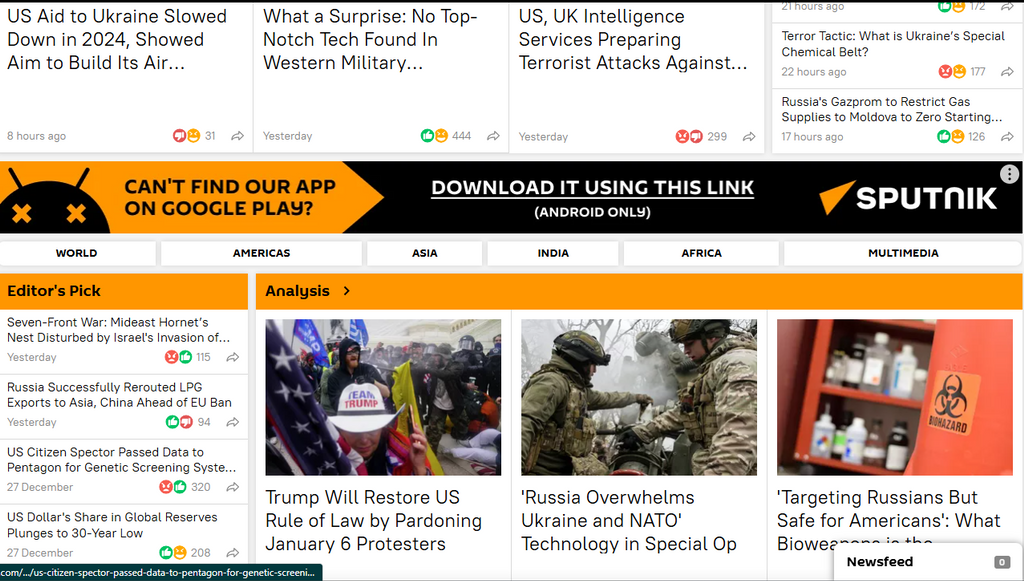This screenshot has width=1024, height=581.
Task: Open Trump Will Restore US Rule of Law headline
Action: (374, 520)
